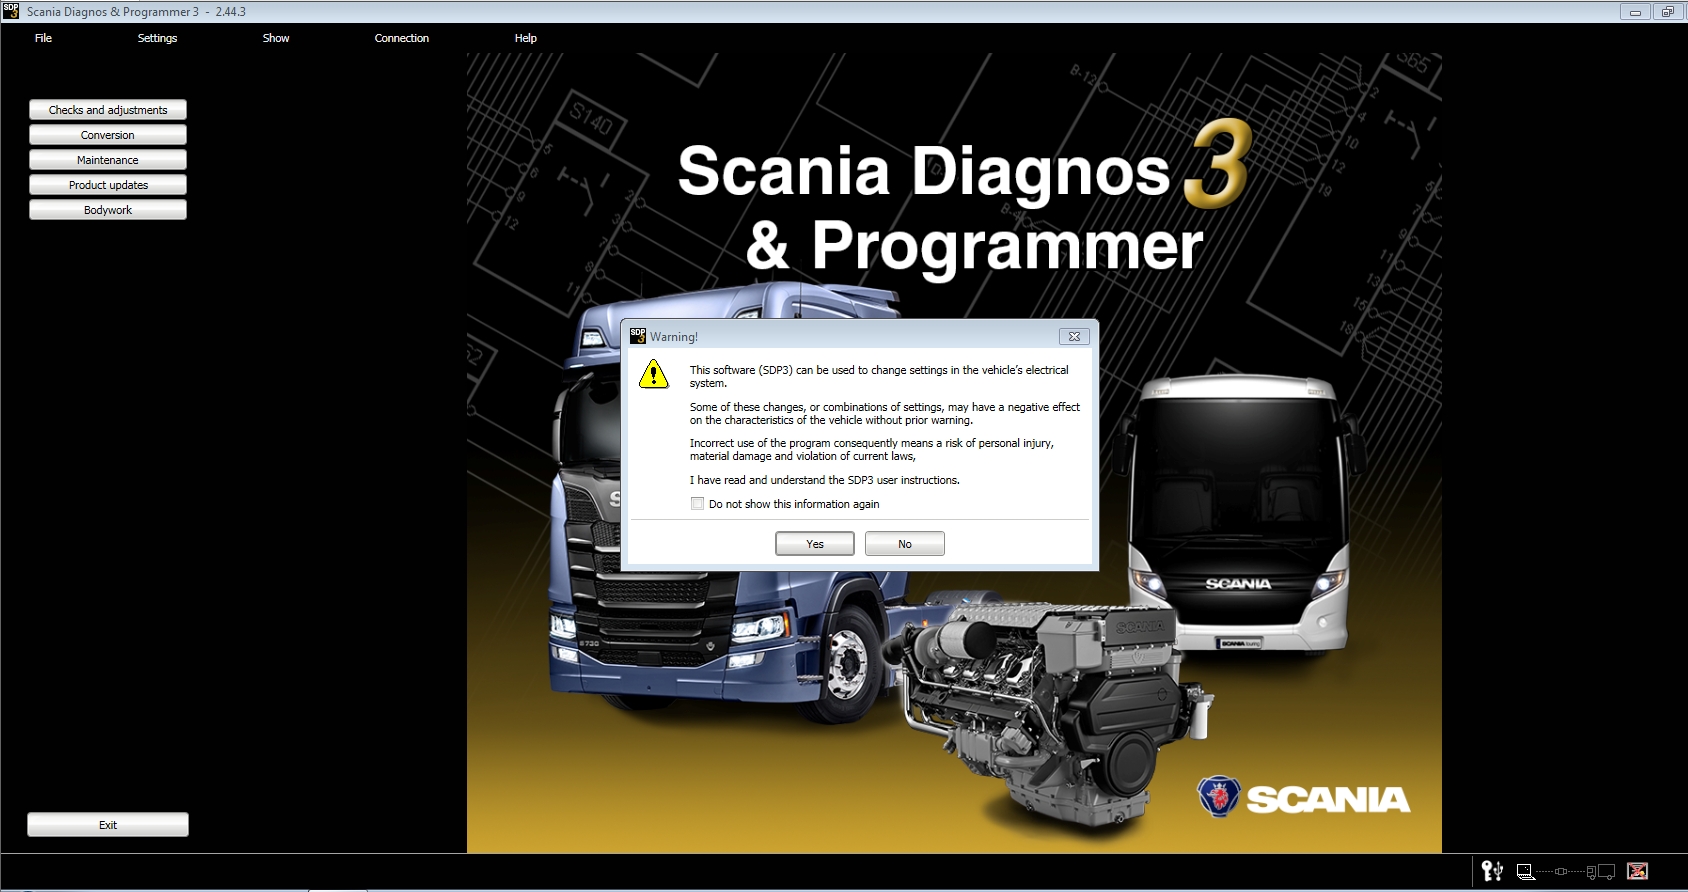Click the SDP3 application icon in title bar
Image resolution: width=1688 pixels, height=892 pixels.
pos(11,11)
